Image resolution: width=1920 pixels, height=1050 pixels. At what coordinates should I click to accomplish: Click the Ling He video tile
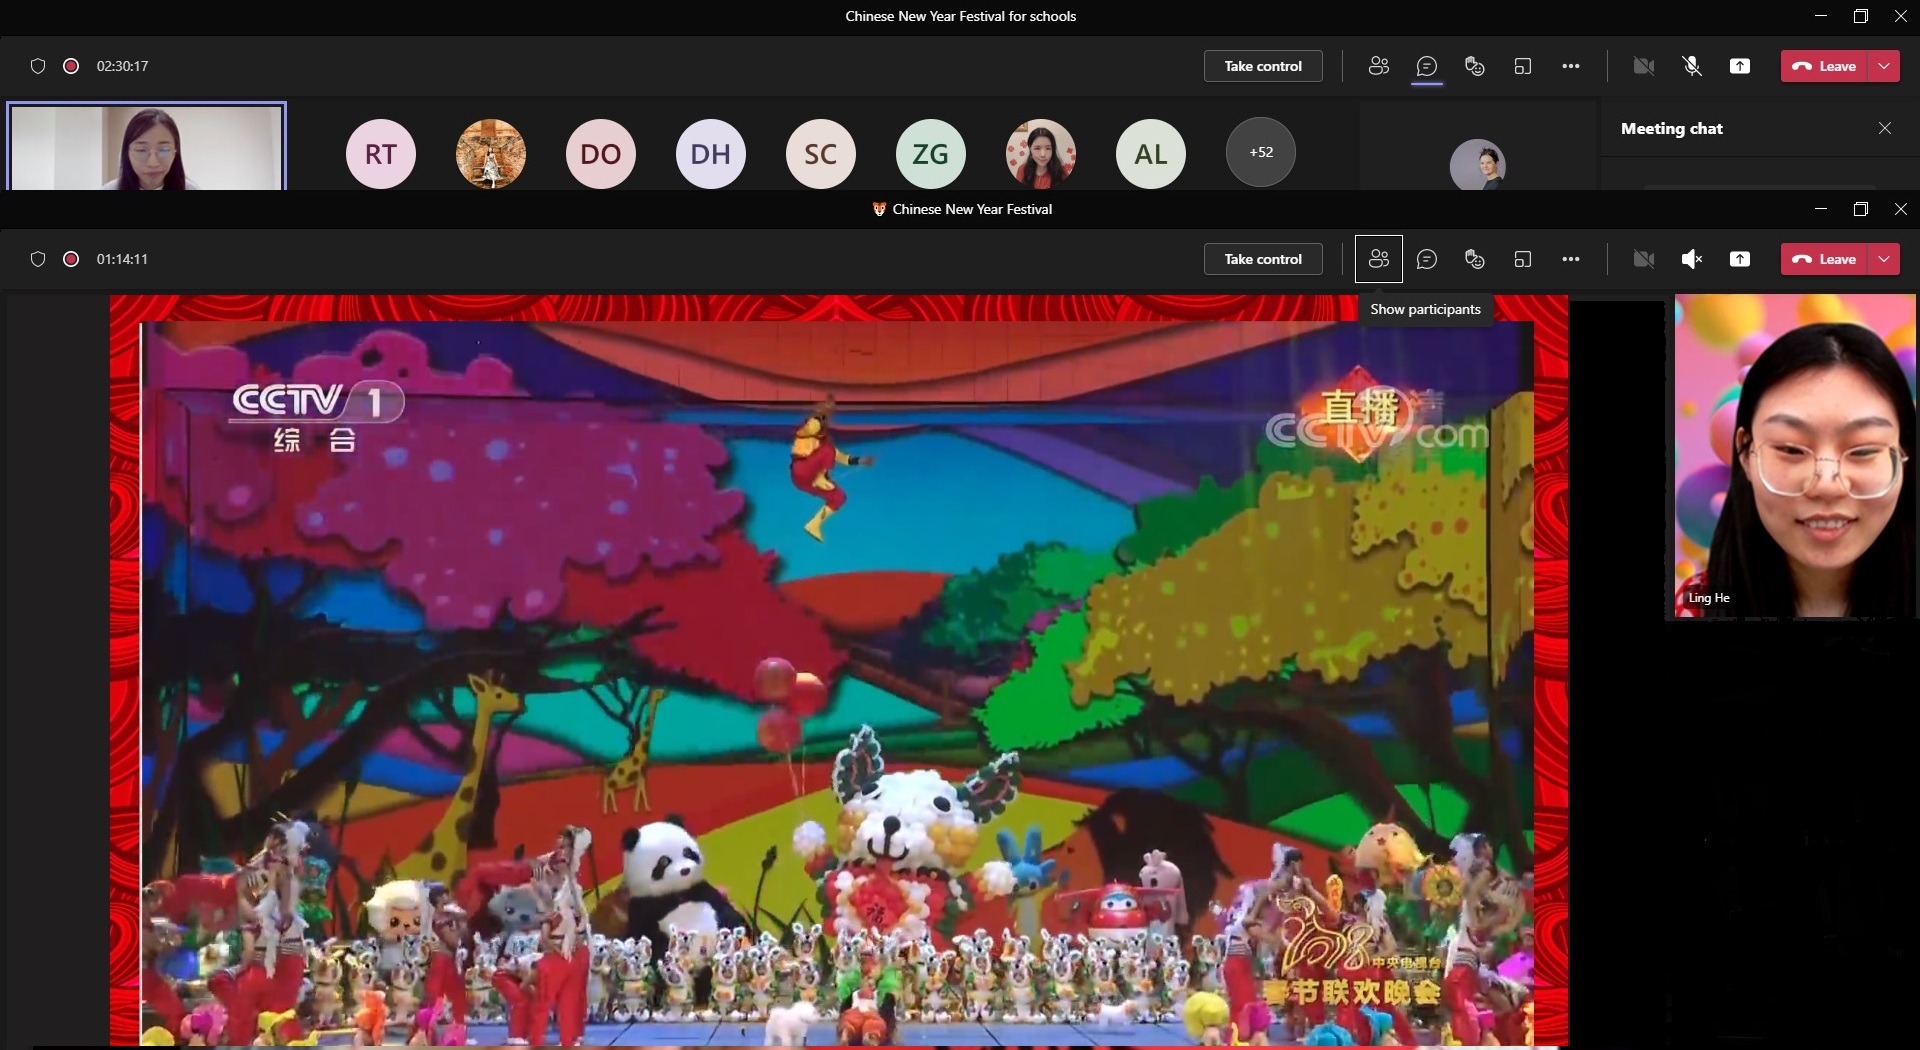click(1795, 456)
